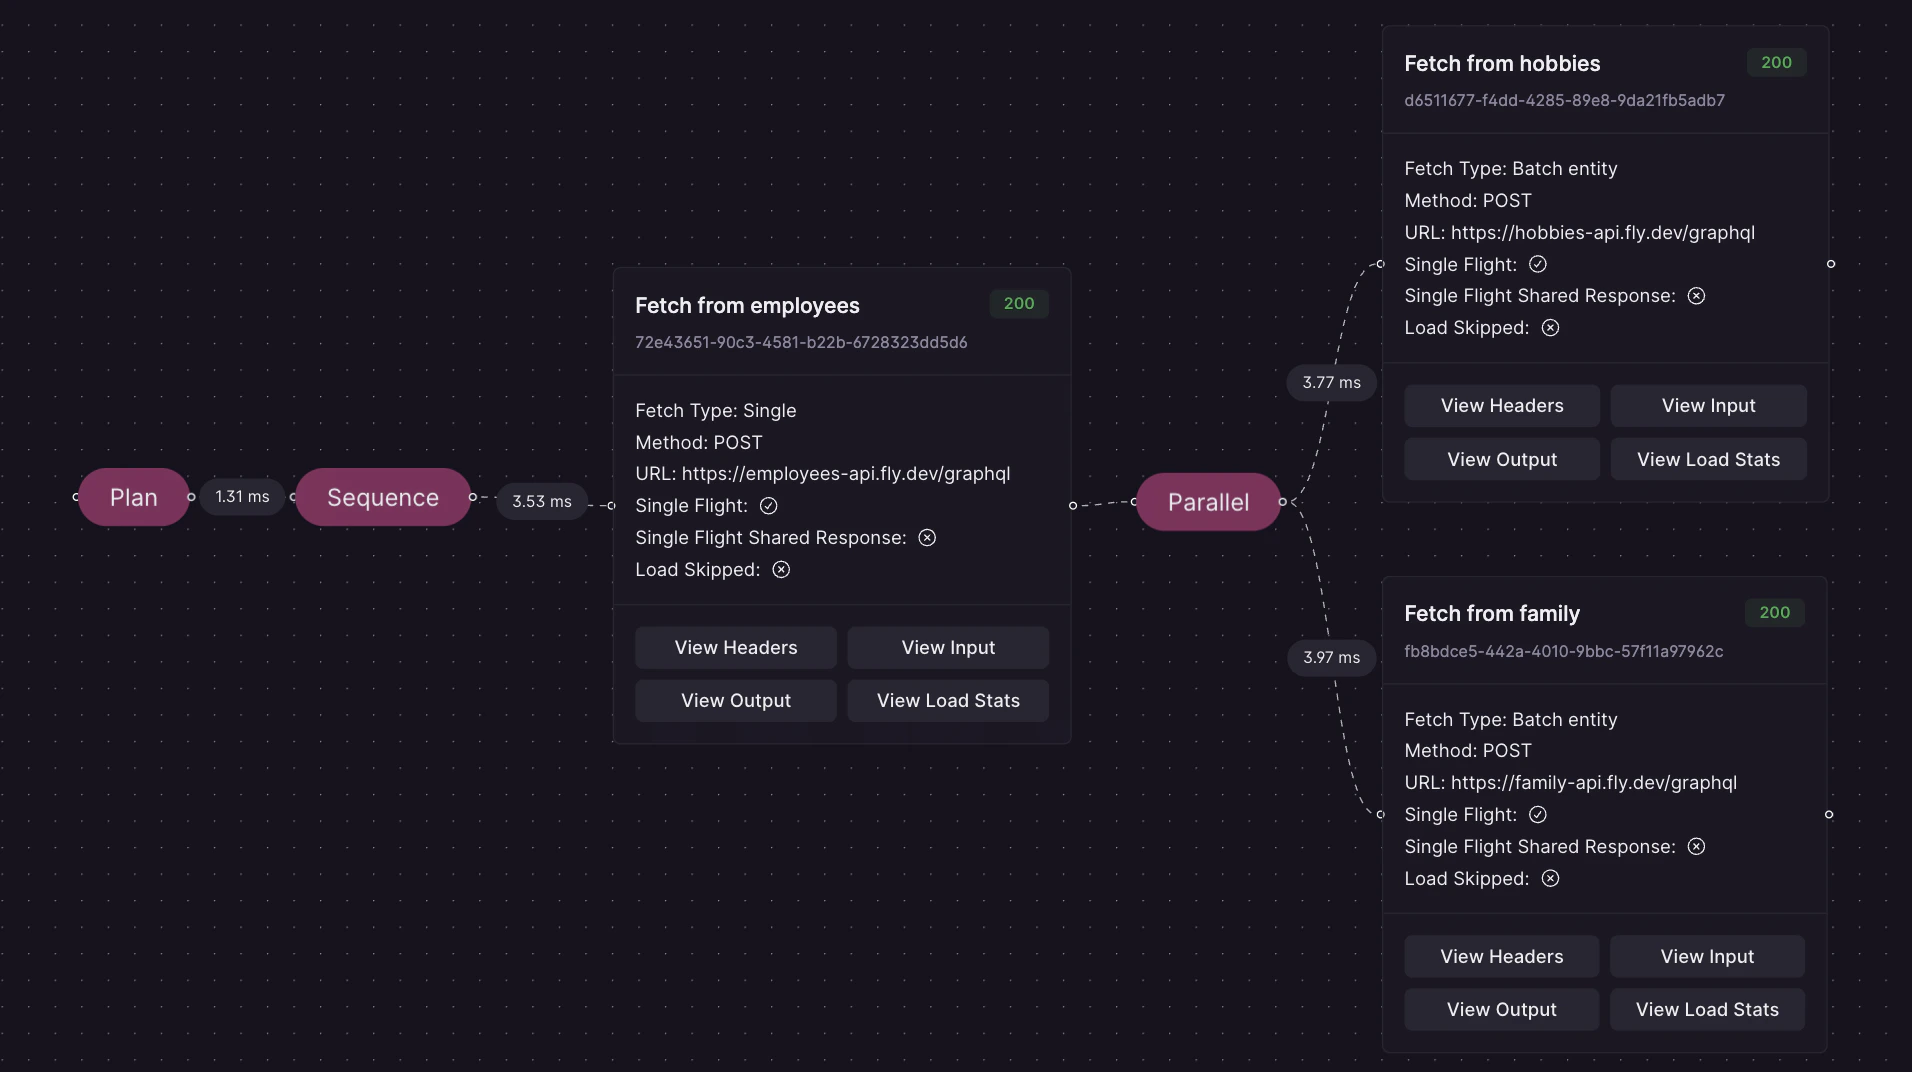Screen dimensions: 1912x1072
Task: Click the Load Skipped cross icon on family card
Action: click(1549, 879)
